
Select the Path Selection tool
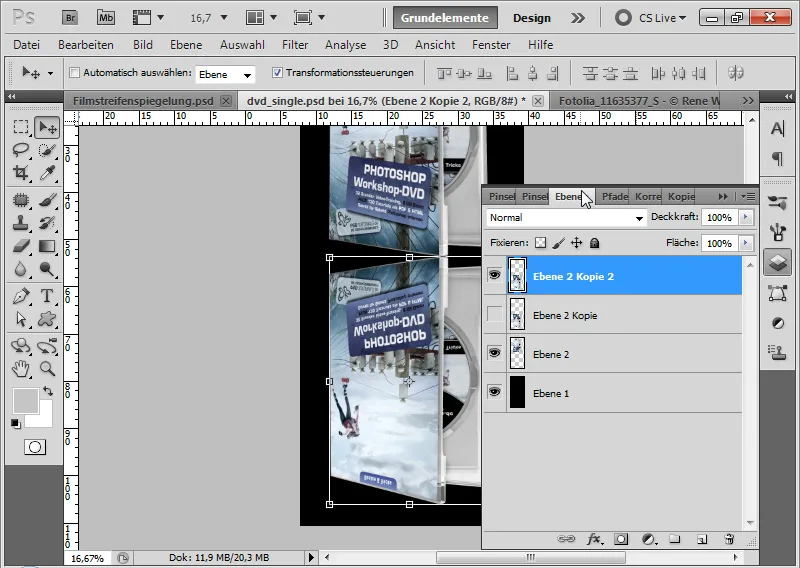coord(20,319)
